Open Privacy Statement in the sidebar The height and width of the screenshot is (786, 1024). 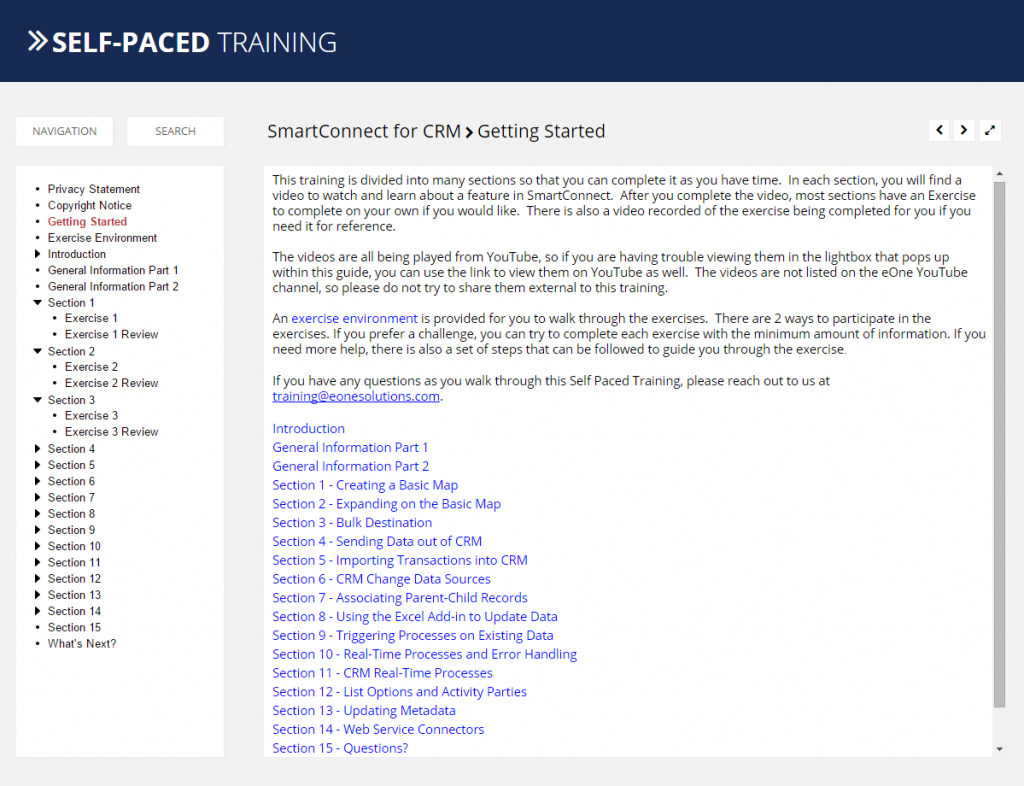tap(93, 189)
